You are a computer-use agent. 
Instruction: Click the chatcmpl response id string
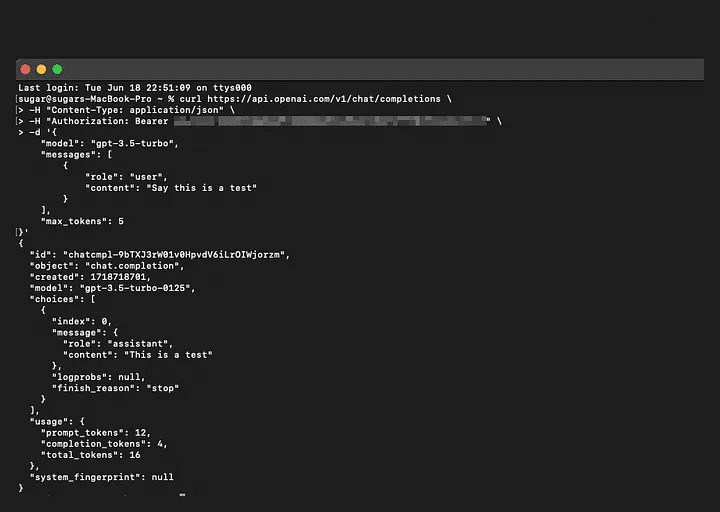click(x=174, y=254)
